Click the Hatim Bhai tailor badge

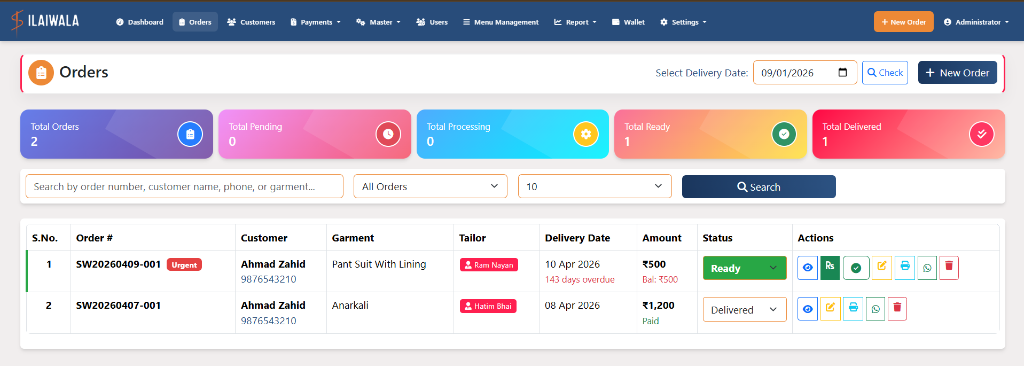488,306
